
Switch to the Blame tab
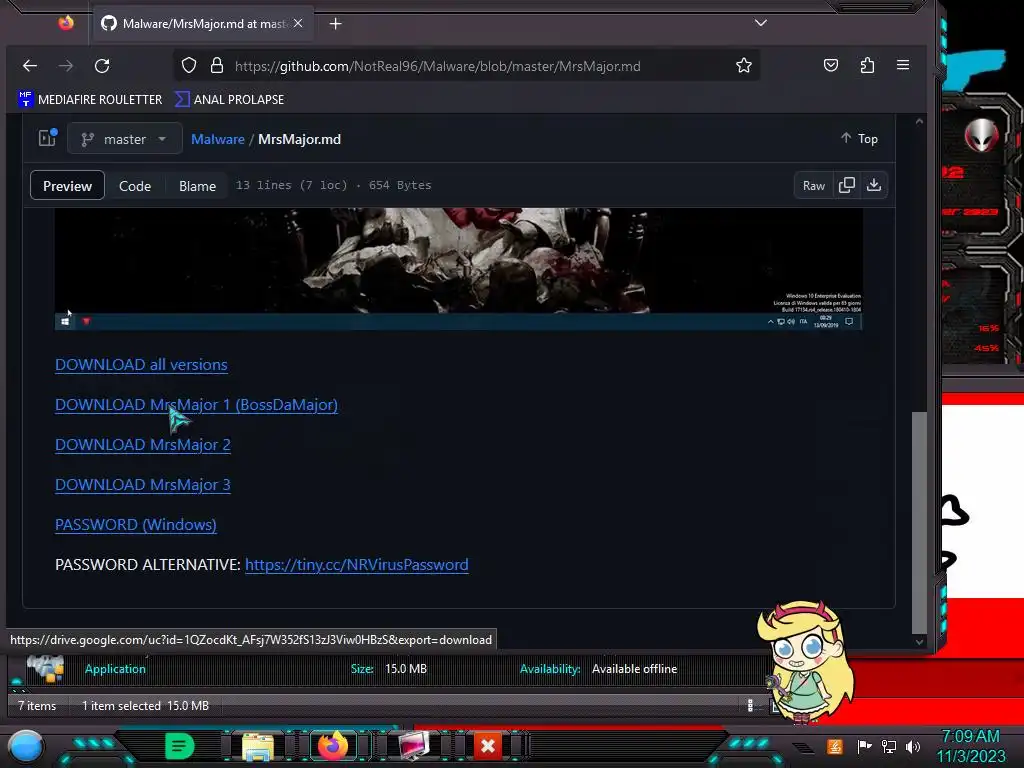197,186
